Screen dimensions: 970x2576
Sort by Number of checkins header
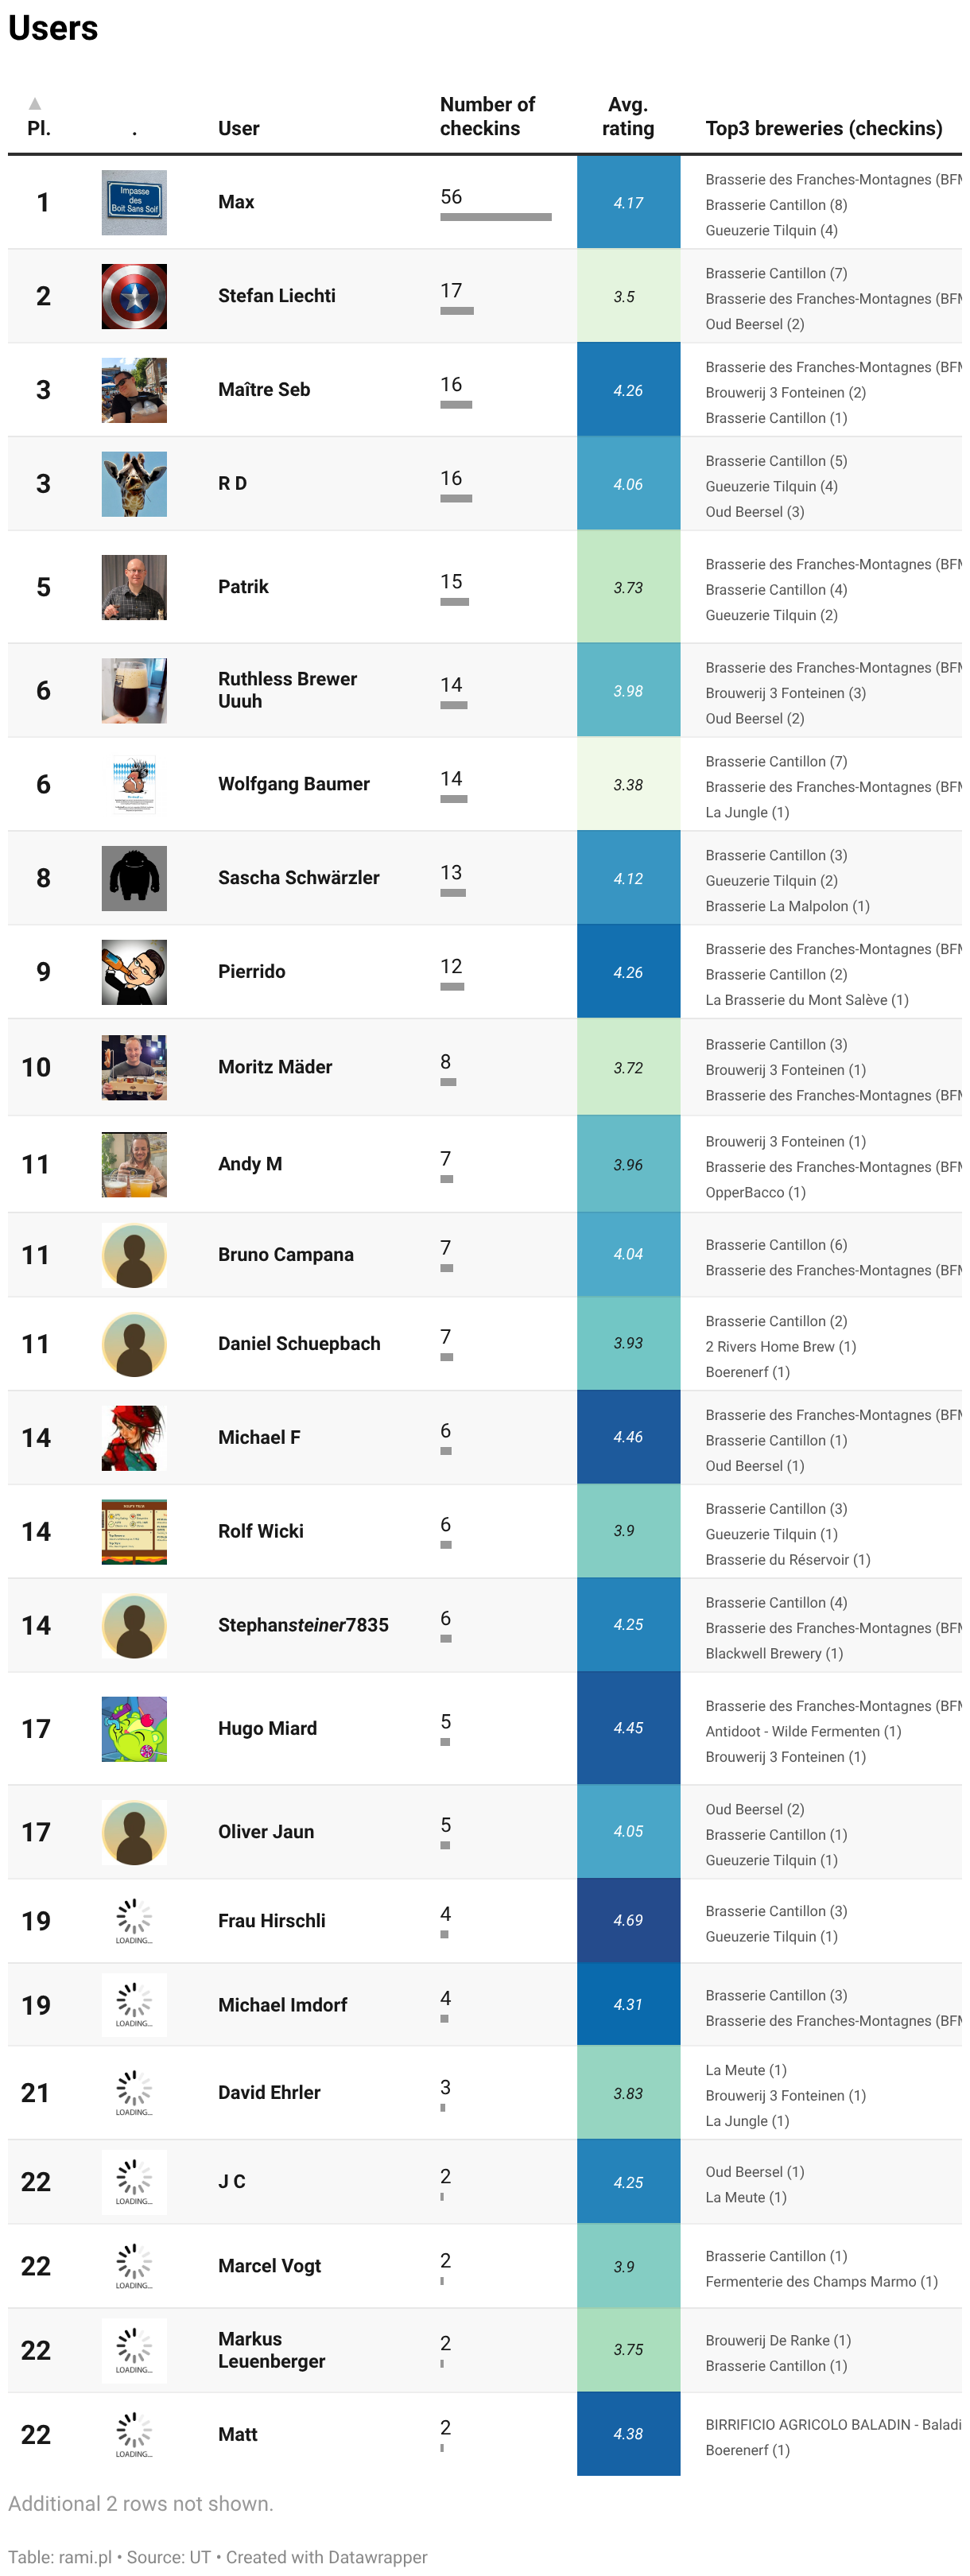point(488,117)
